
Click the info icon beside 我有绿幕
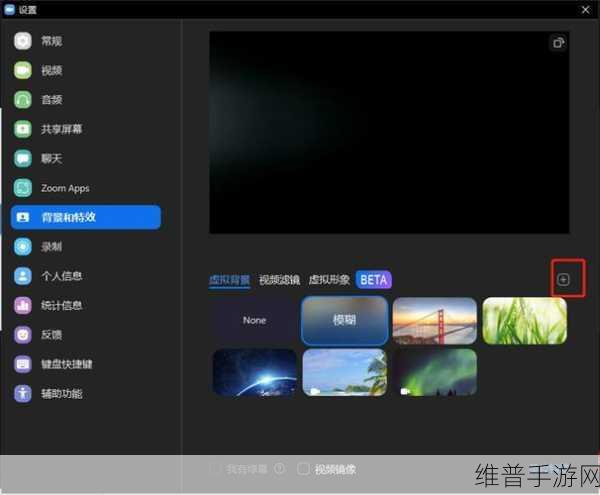tap(280, 468)
